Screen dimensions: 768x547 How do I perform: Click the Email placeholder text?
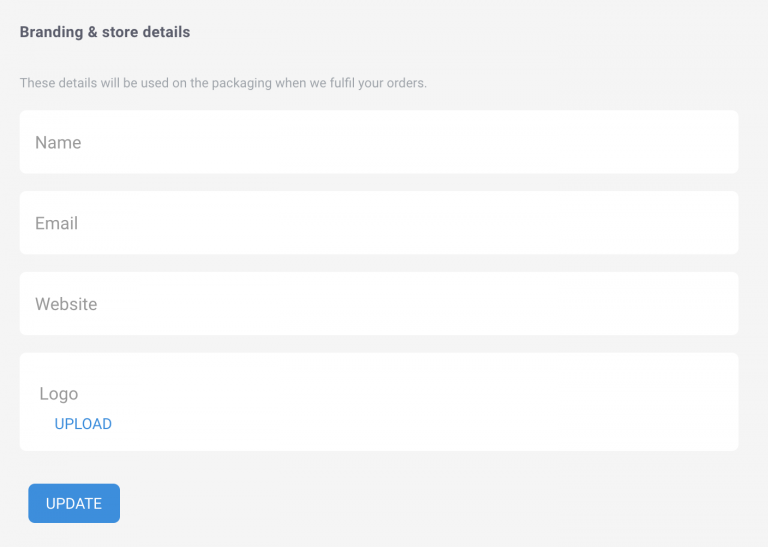[x=56, y=223]
